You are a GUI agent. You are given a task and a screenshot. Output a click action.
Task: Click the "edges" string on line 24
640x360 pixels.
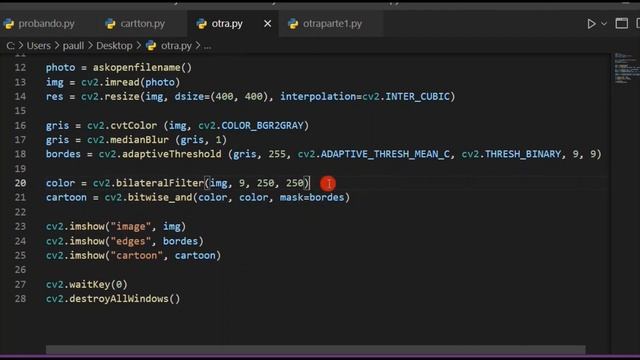point(131,241)
